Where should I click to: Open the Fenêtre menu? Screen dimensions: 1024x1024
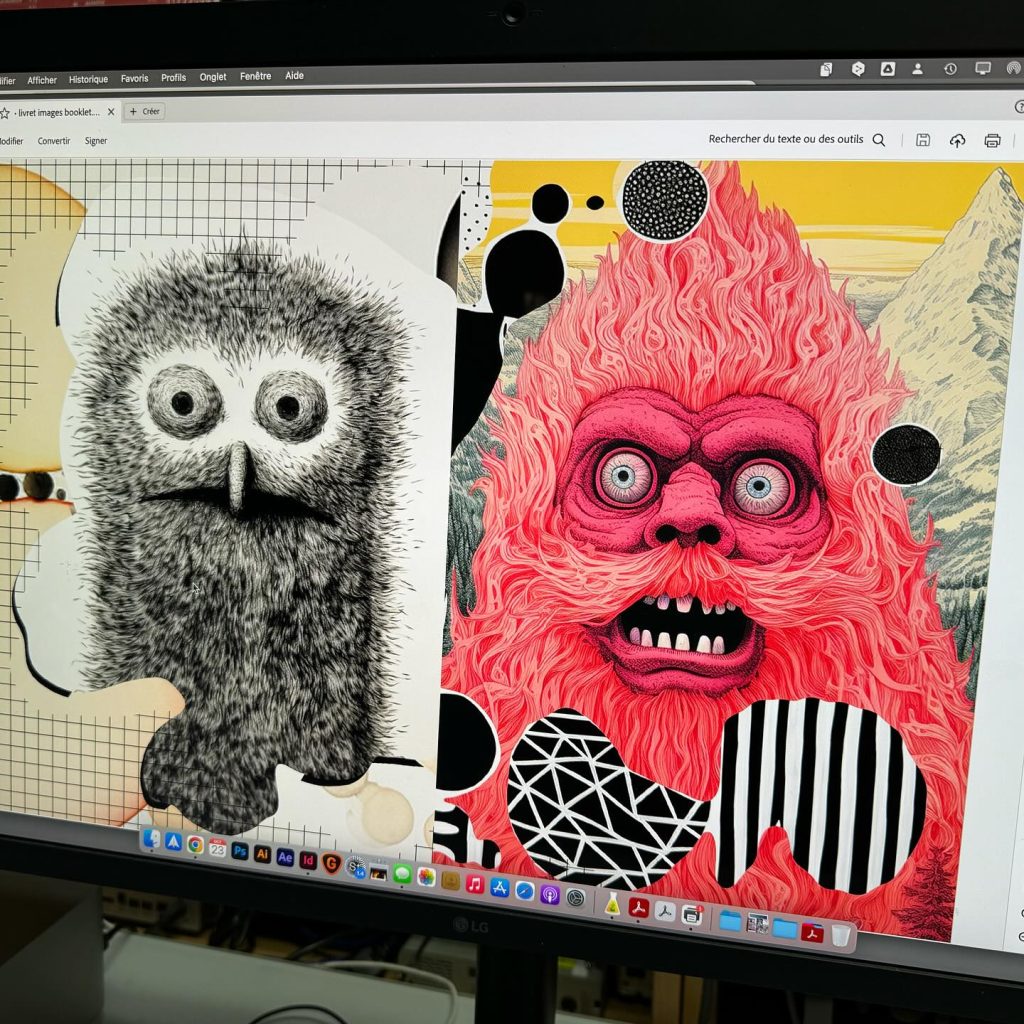coord(255,76)
